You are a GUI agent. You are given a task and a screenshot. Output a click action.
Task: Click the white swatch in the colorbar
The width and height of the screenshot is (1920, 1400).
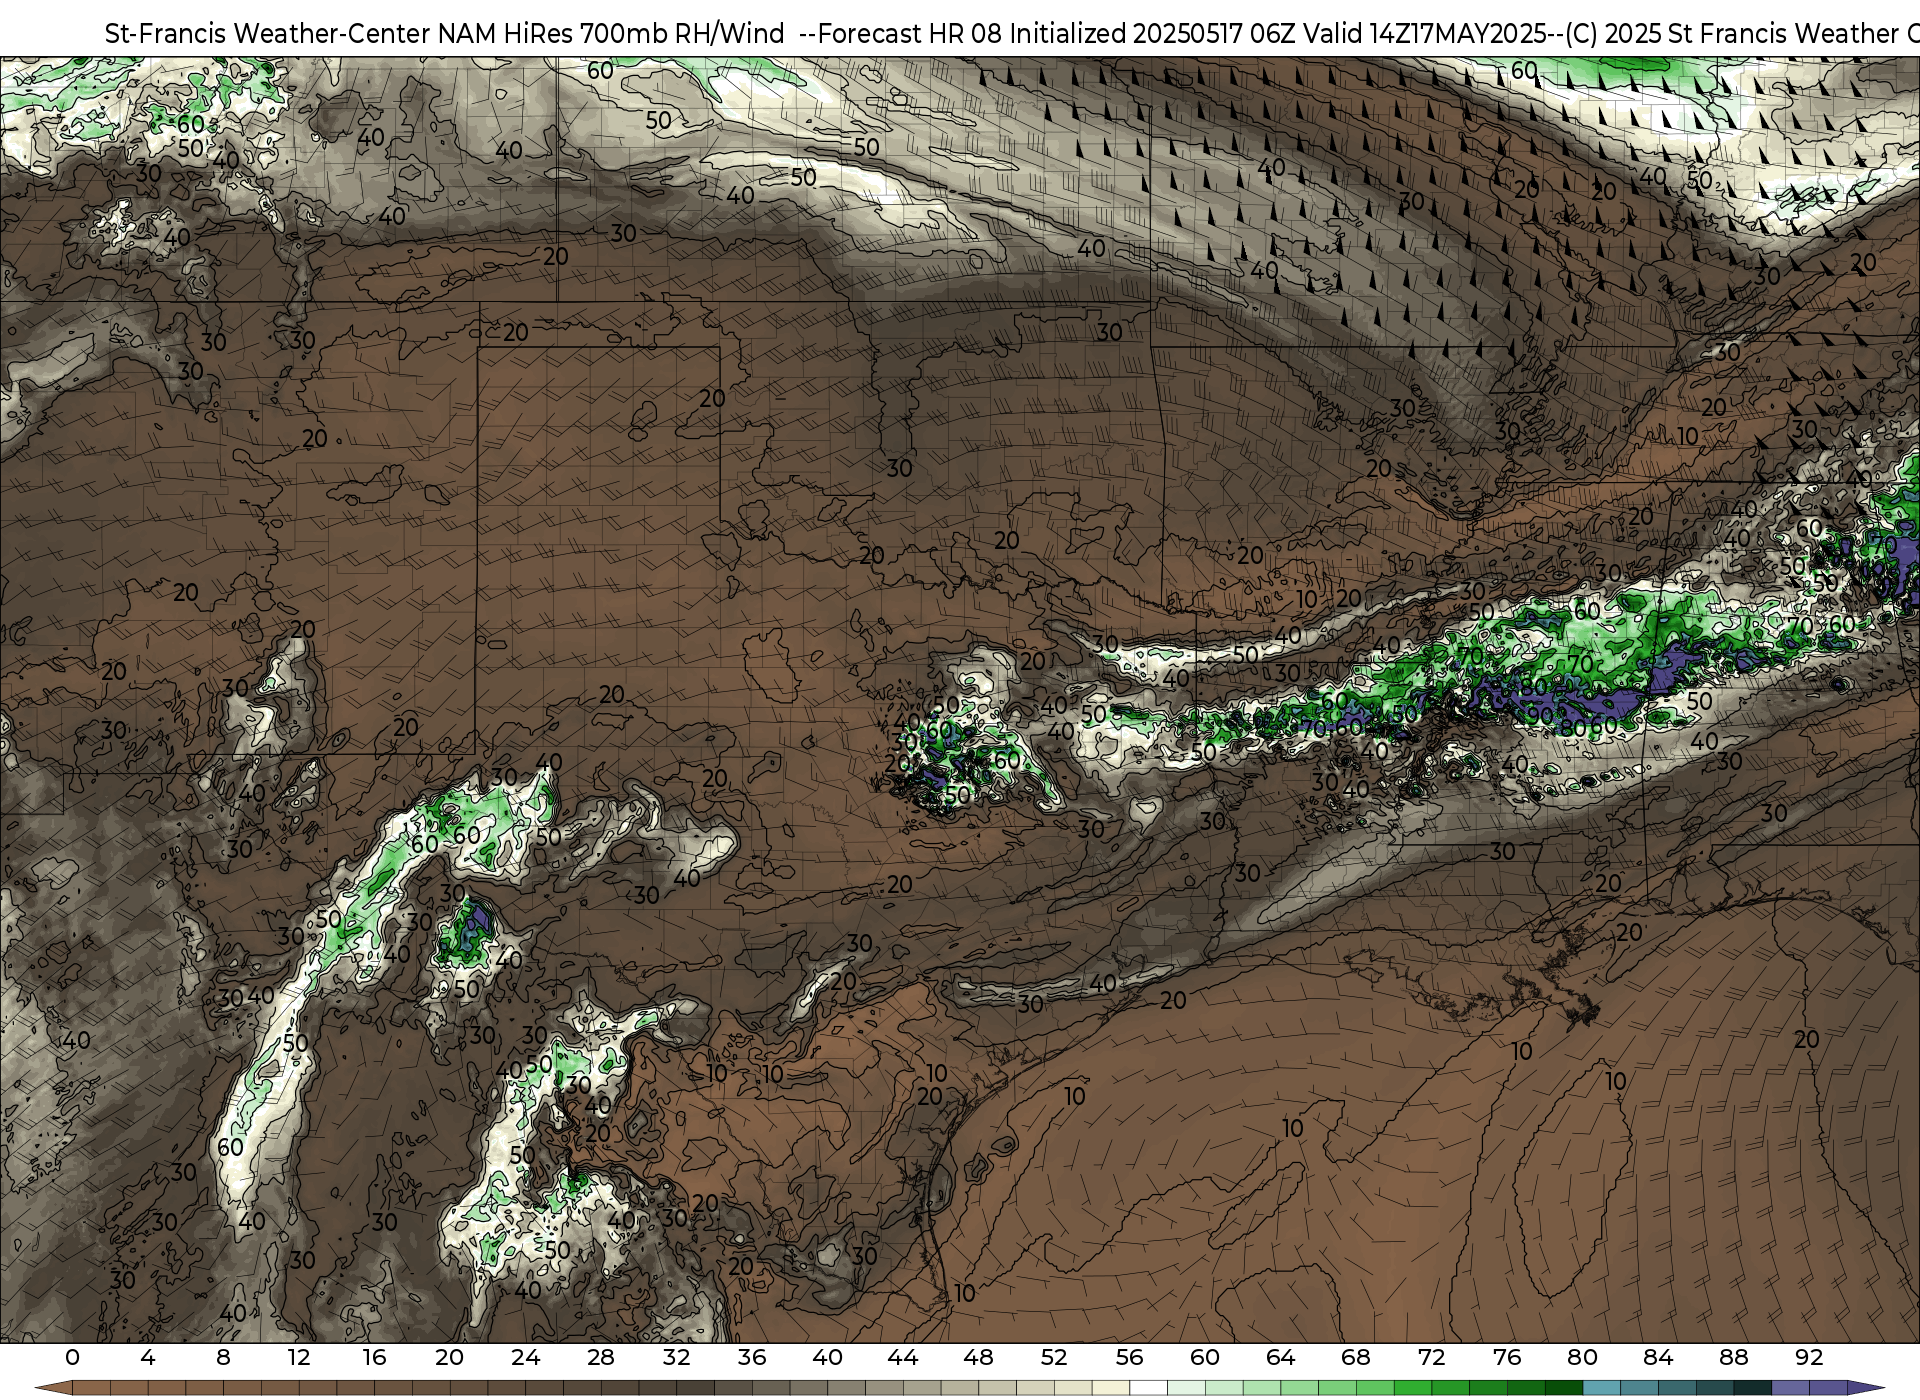[x=1148, y=1388]
